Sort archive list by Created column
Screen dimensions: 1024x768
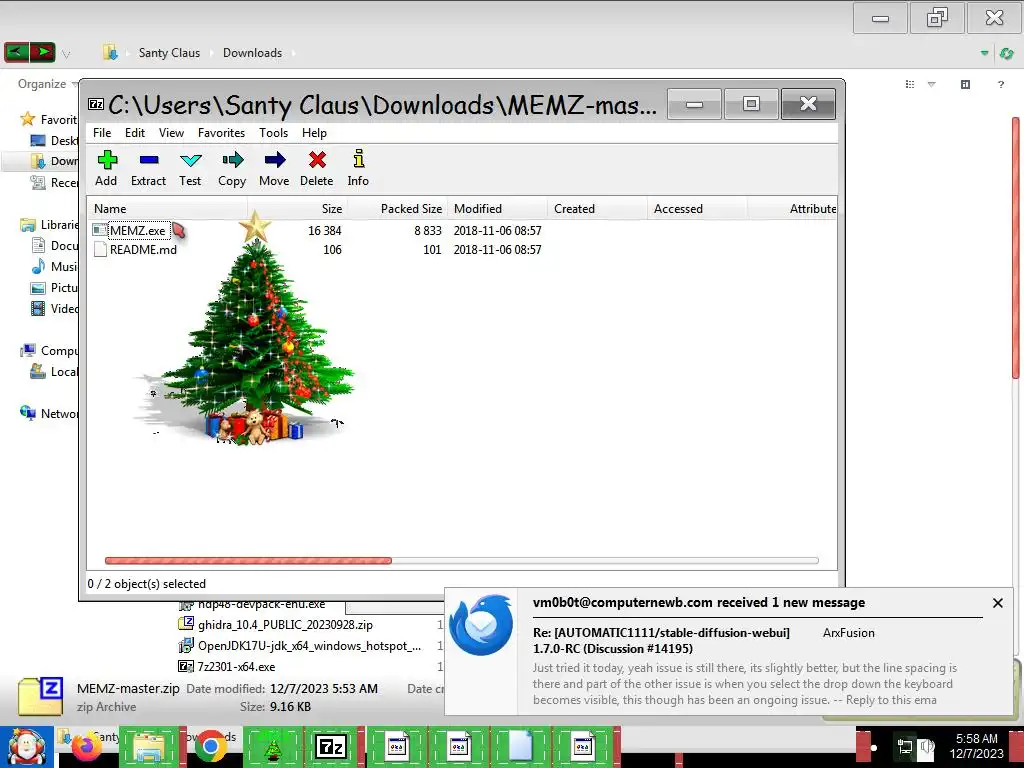tap(597, 209)
